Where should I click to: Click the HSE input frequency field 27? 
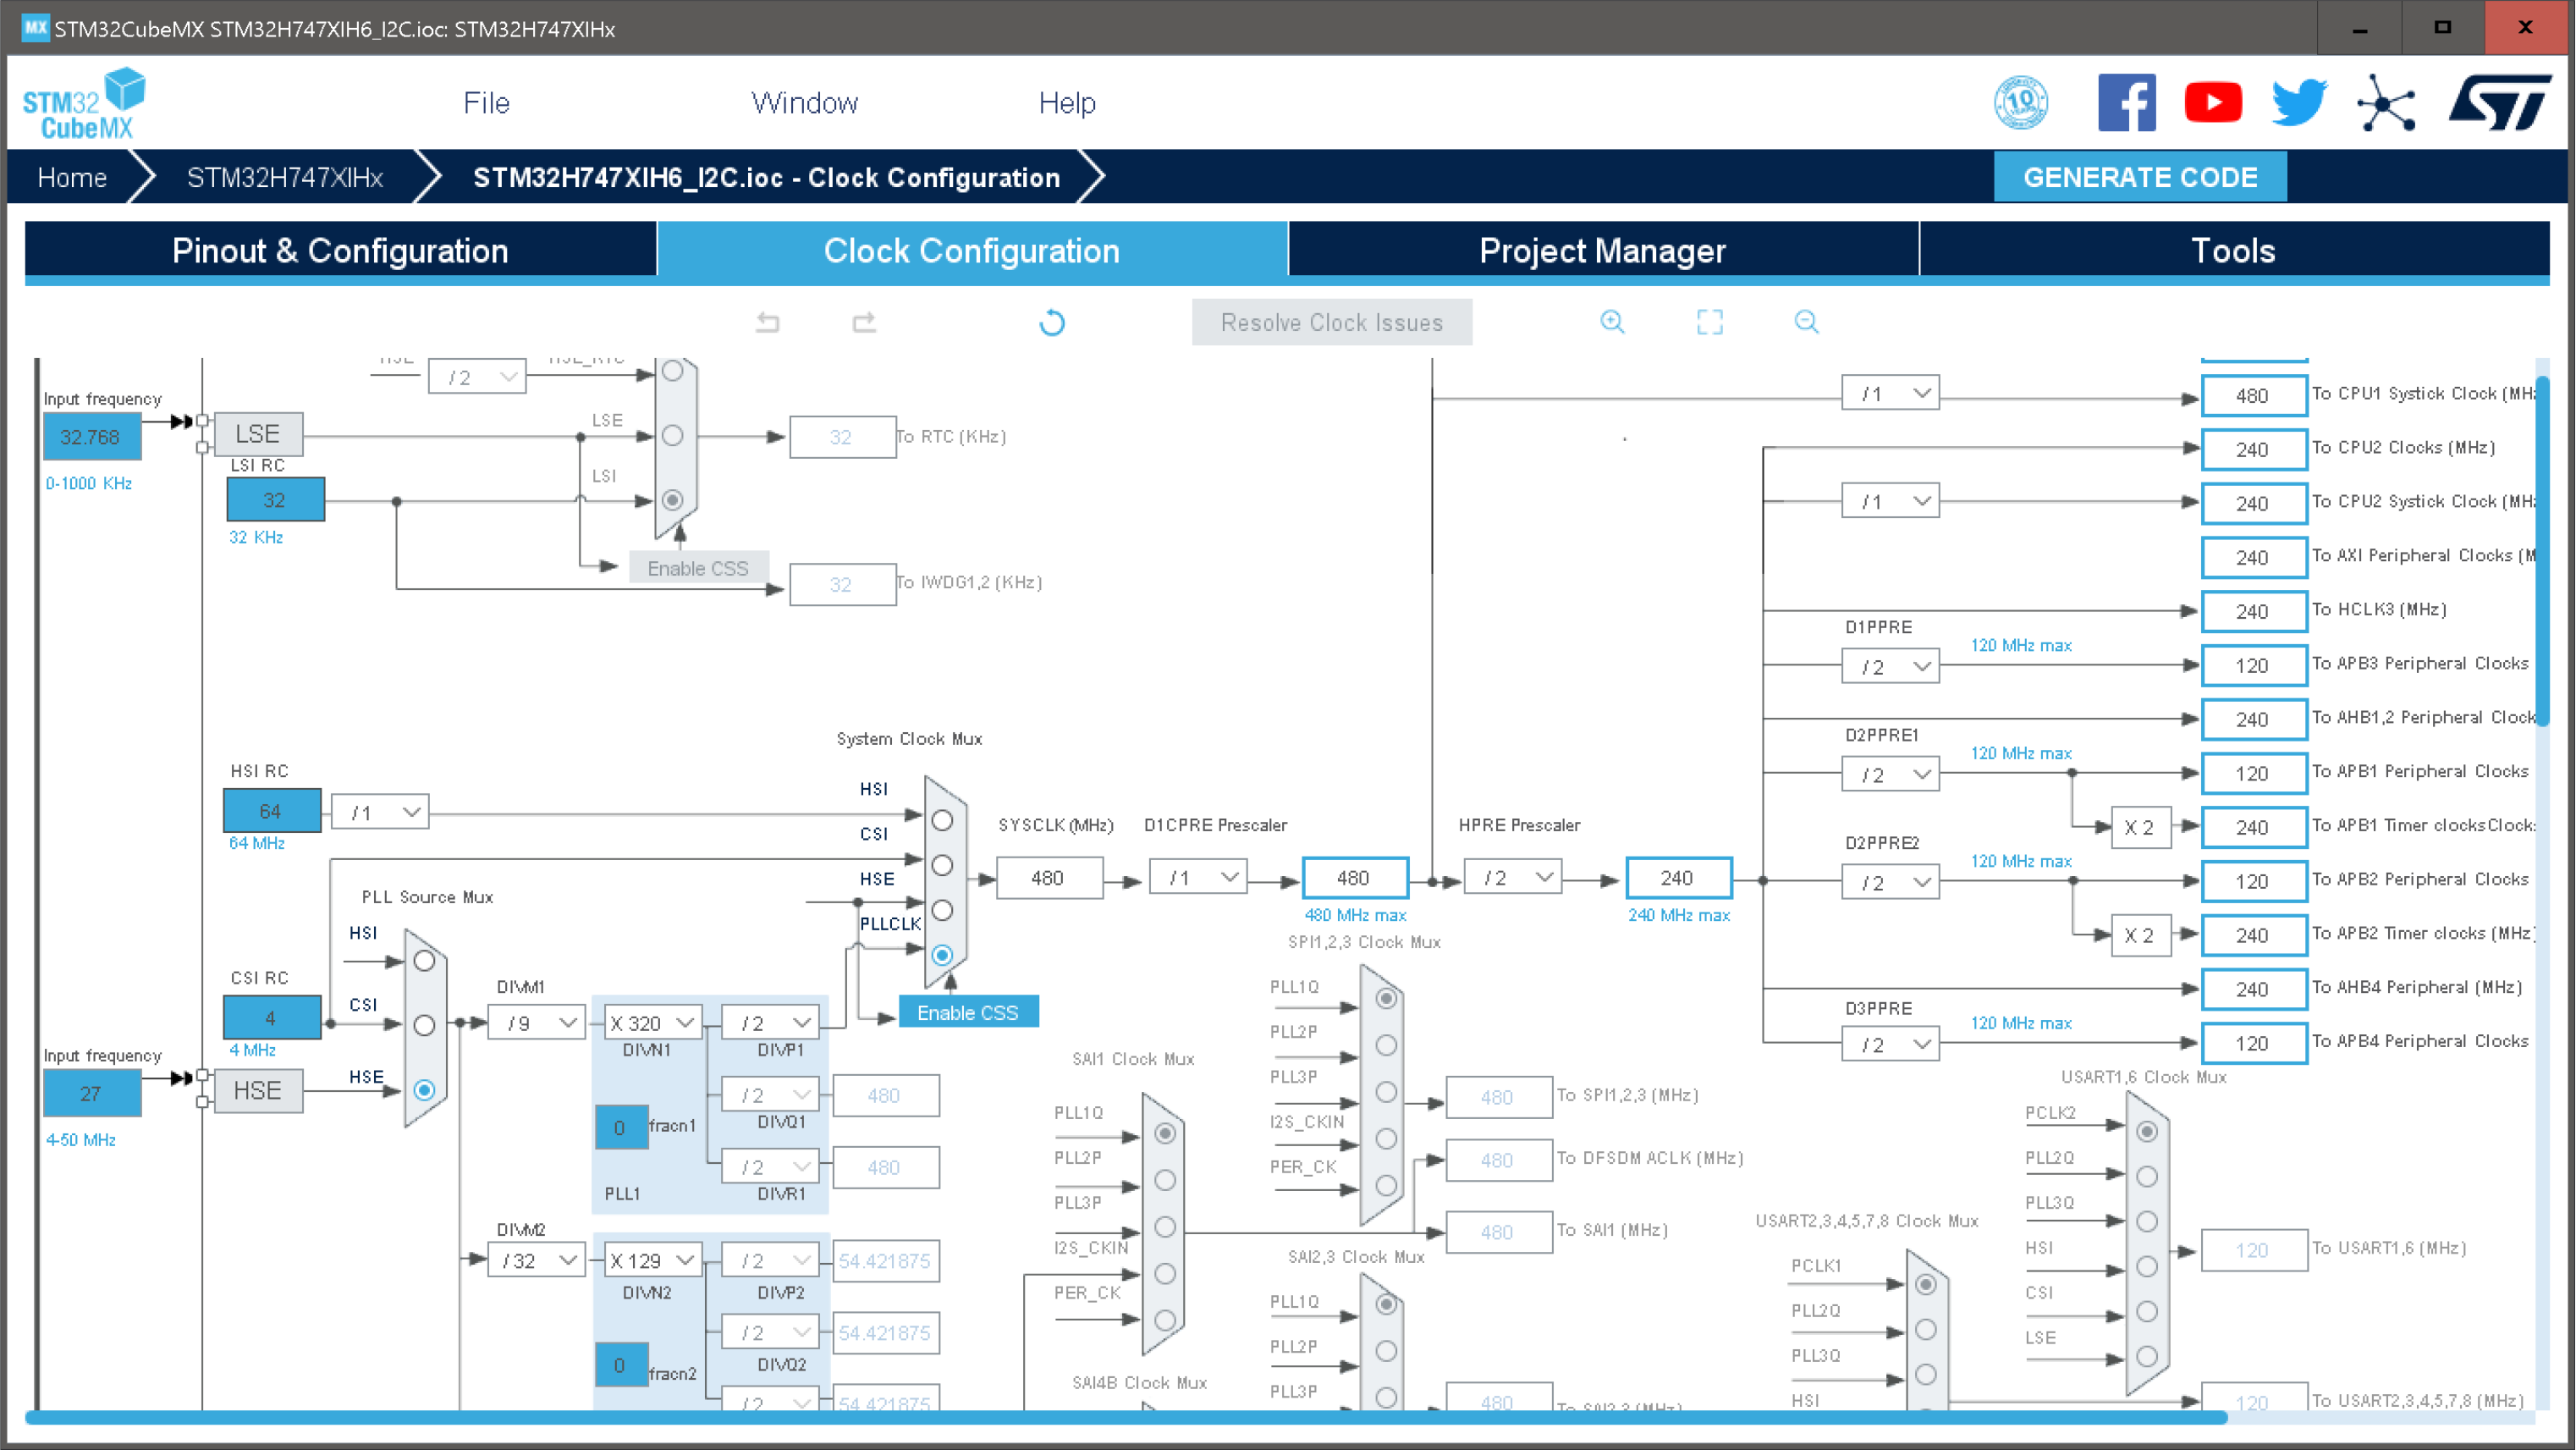[91, 1094]
